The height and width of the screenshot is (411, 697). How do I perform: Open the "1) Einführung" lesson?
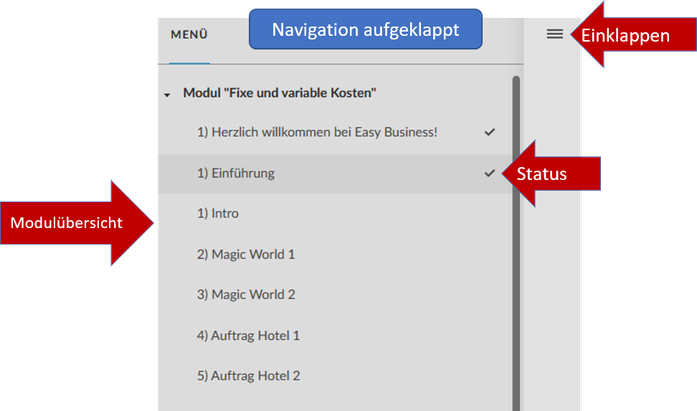(335, 173)
